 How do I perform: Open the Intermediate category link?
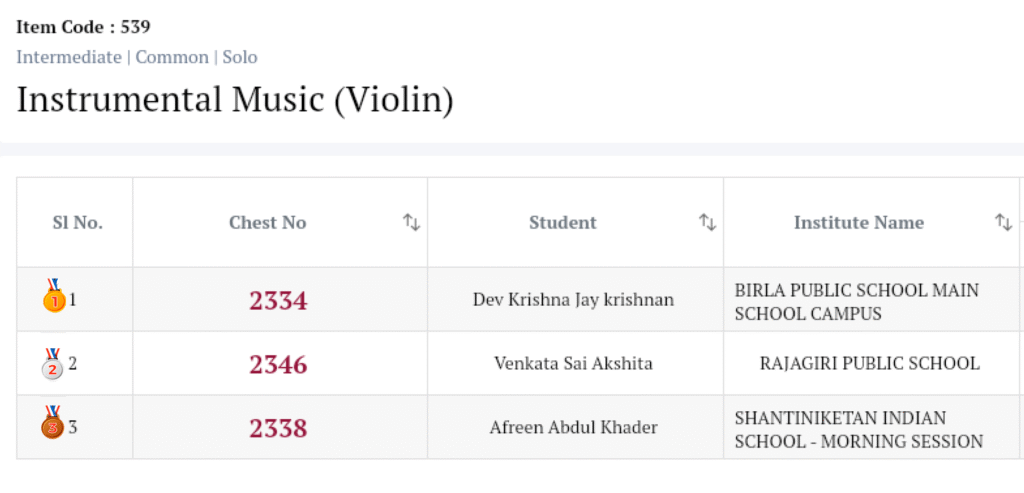(69, 57)
